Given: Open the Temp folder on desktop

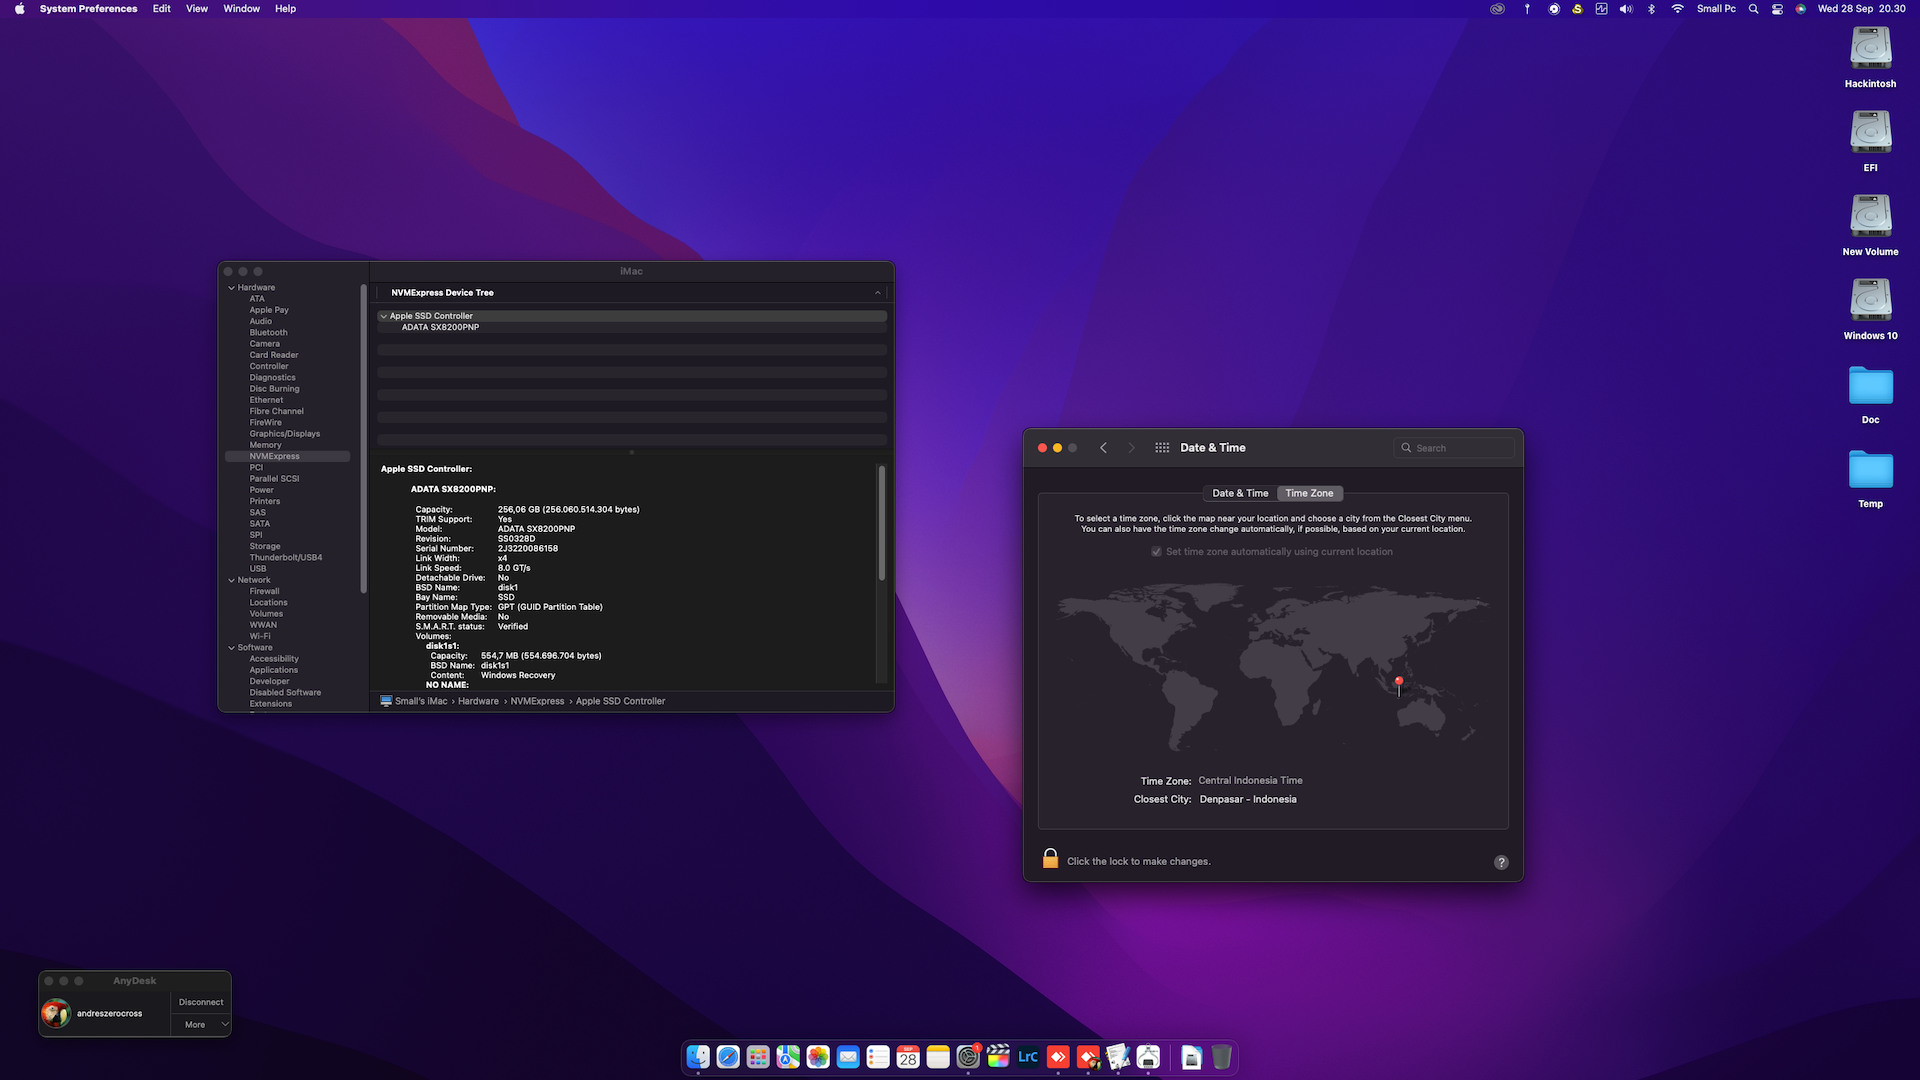Looking at the screenshot, I should [1870, 478].
